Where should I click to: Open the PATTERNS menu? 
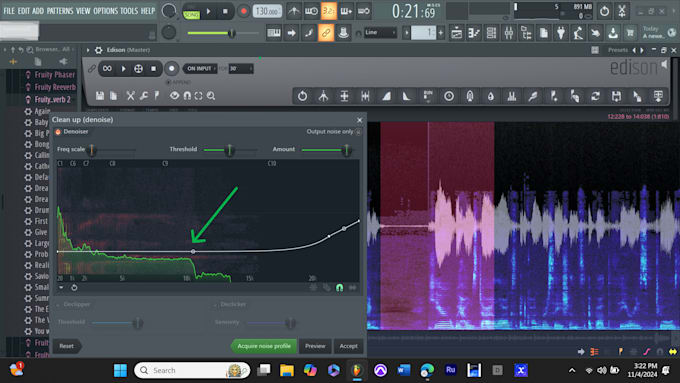coord(60,11)
